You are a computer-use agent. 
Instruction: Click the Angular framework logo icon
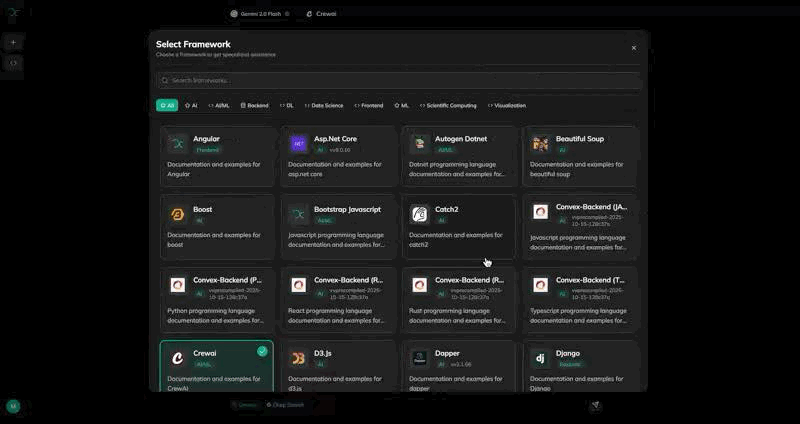[178, 144]
